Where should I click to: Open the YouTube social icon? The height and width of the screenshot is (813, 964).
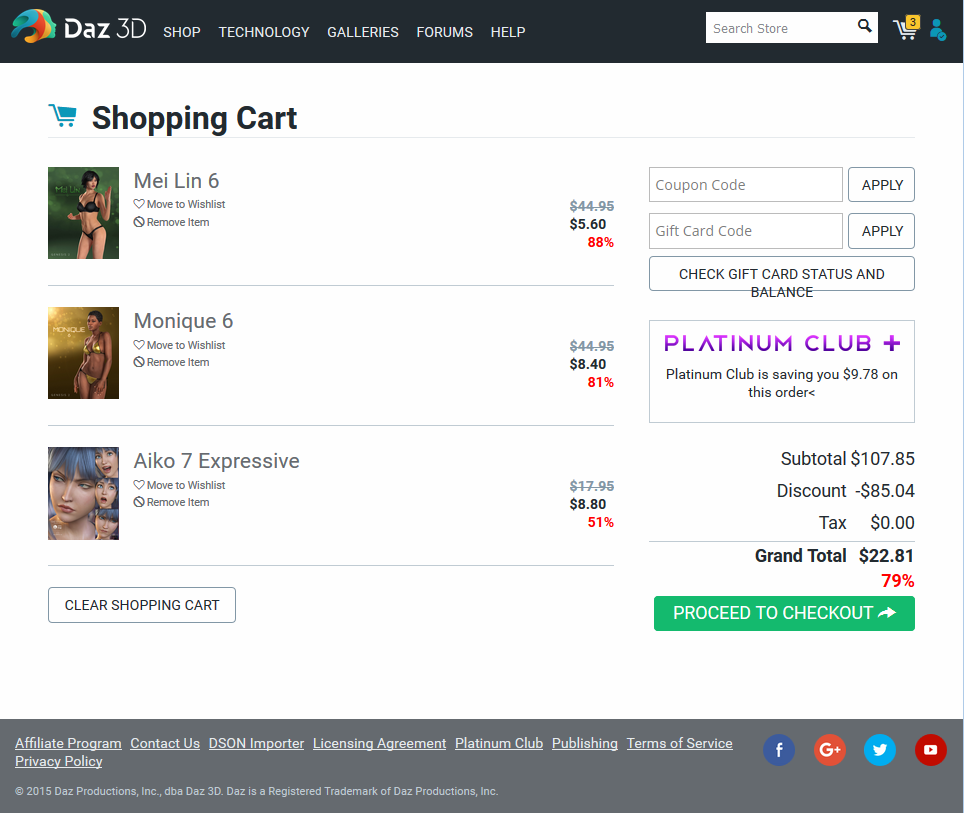[930, 750]
